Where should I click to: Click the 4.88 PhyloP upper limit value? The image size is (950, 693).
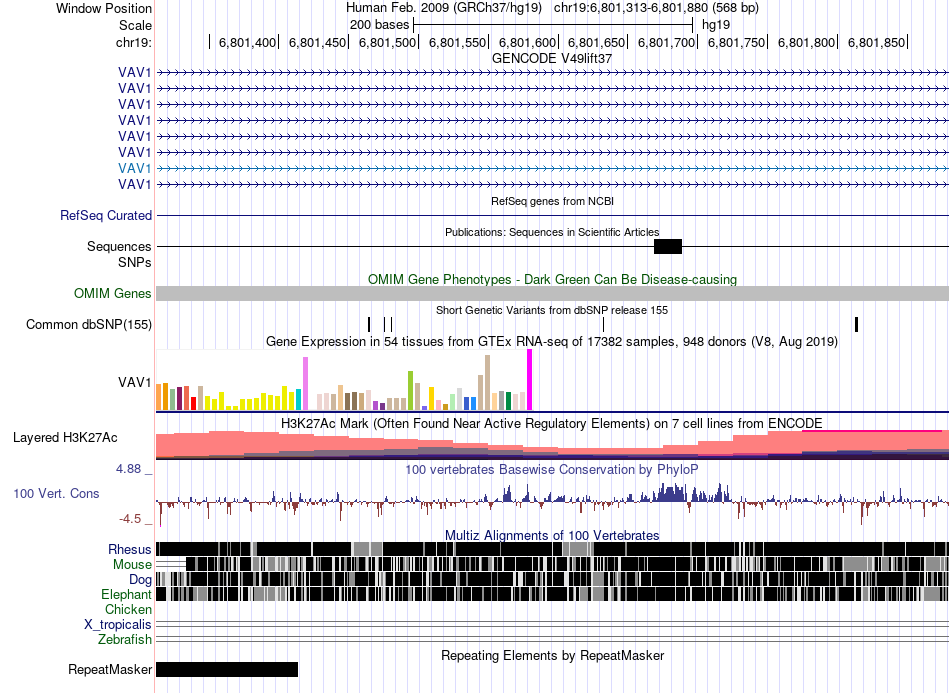coord(128,469)
